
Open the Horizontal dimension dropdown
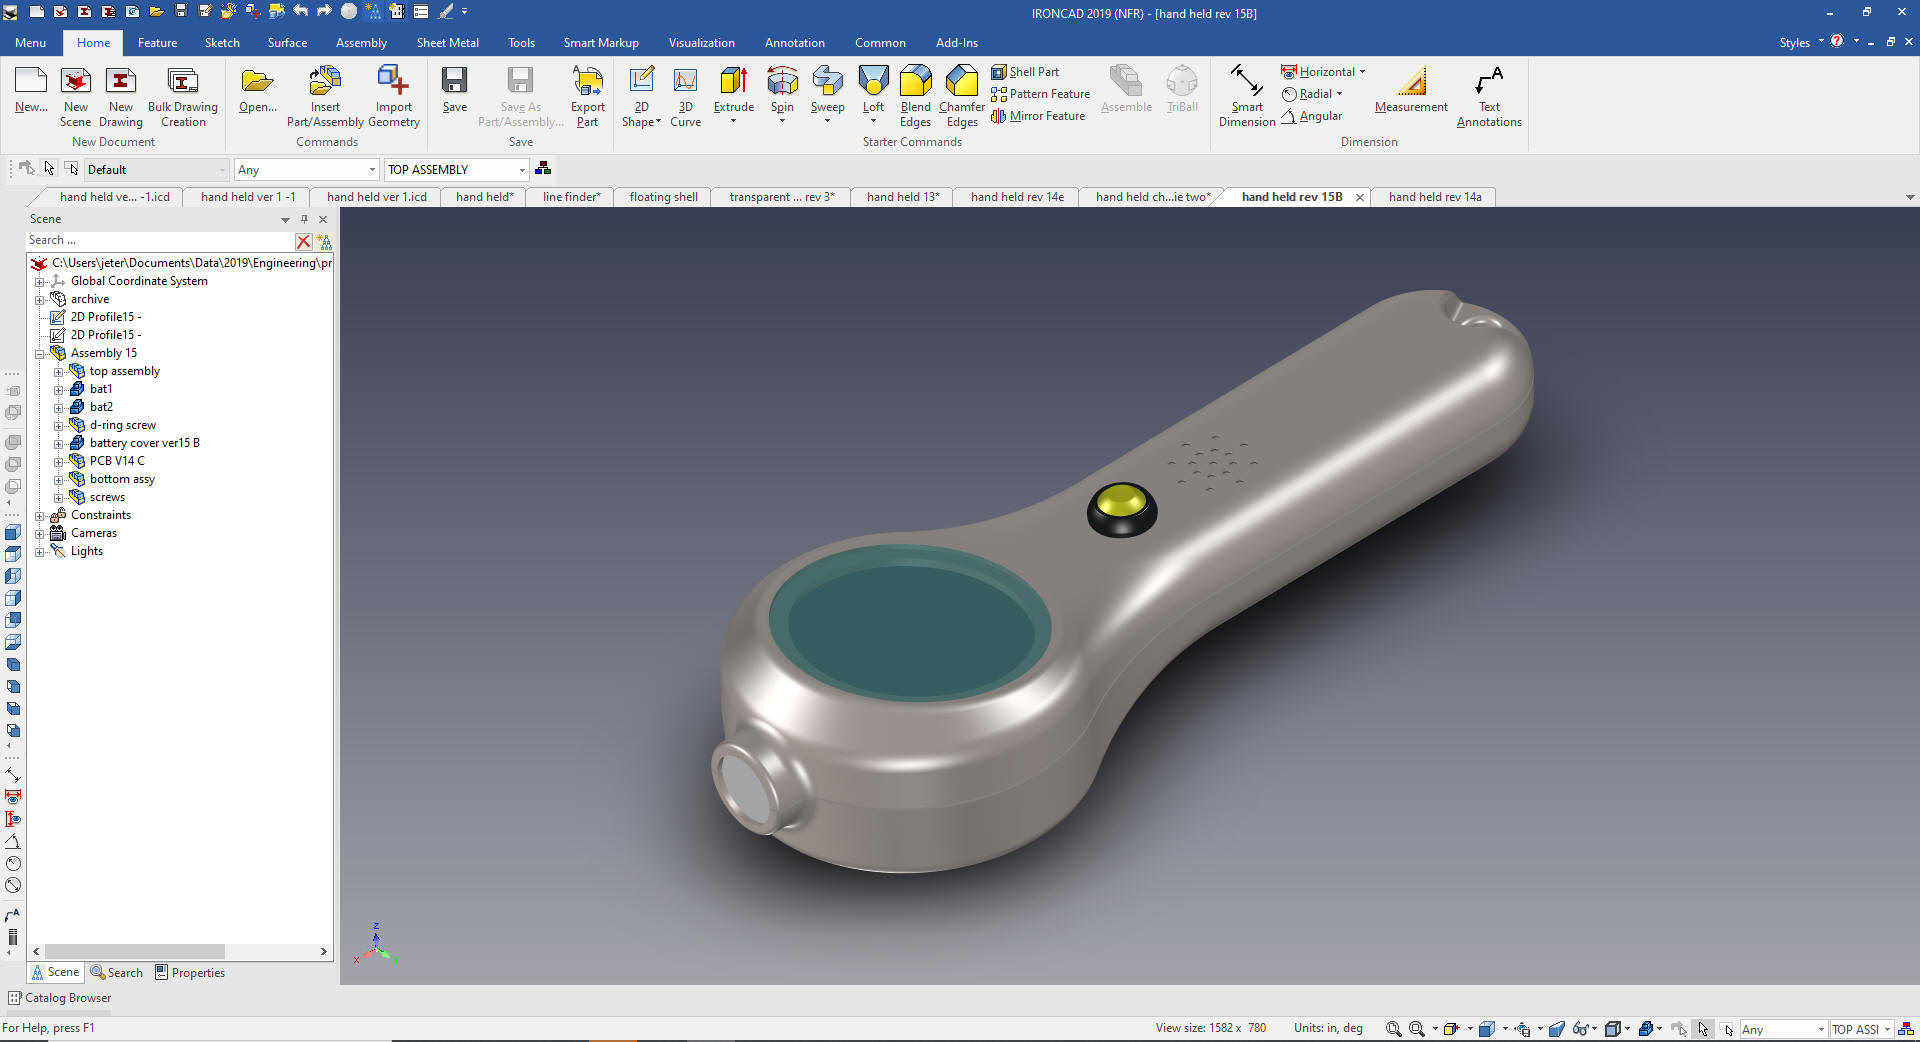(1362, 72)
